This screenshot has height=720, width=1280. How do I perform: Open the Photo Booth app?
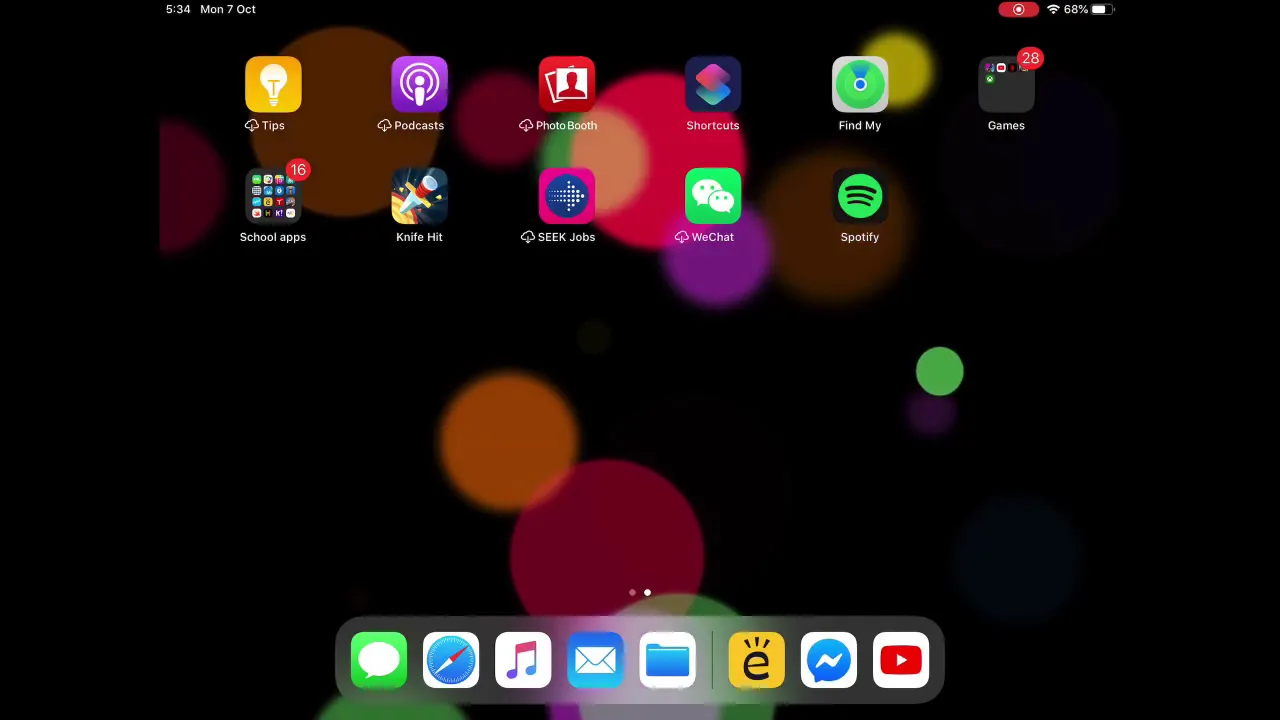566,85
